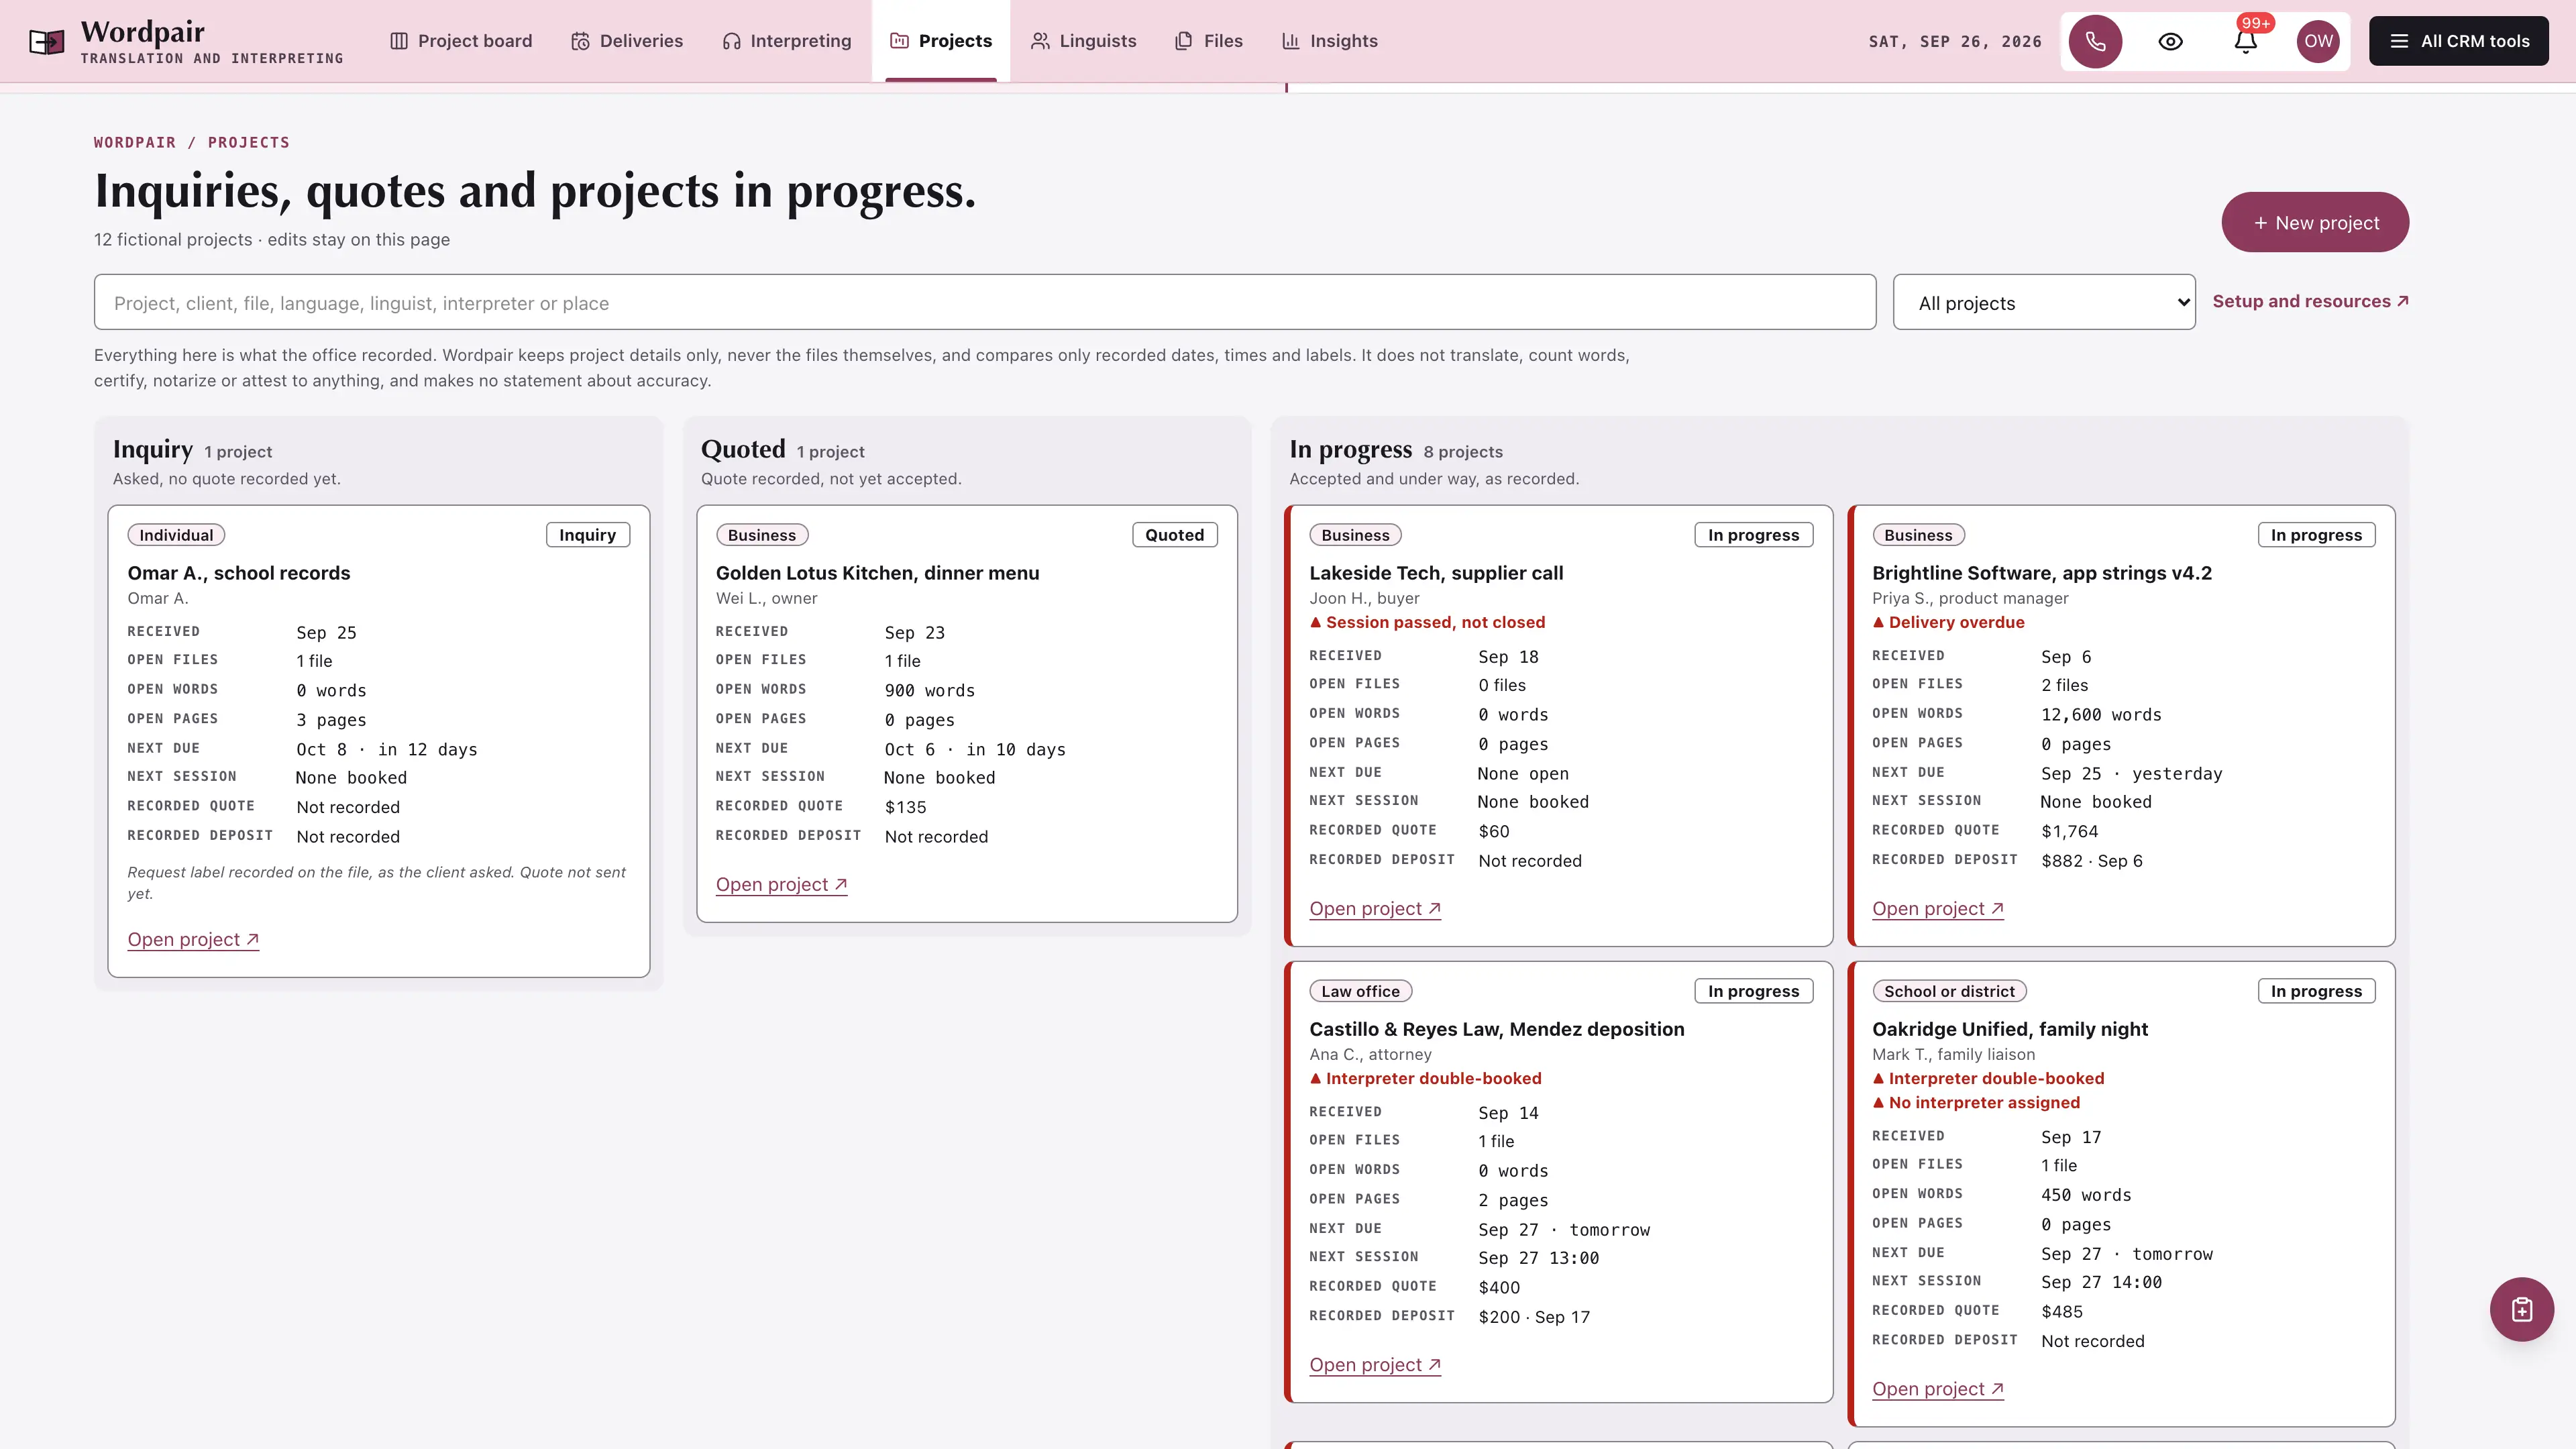Click the floating clipboard add button
Image resolution: width=2576 pixels, height=1449 pixels.
point(2521,1309)
